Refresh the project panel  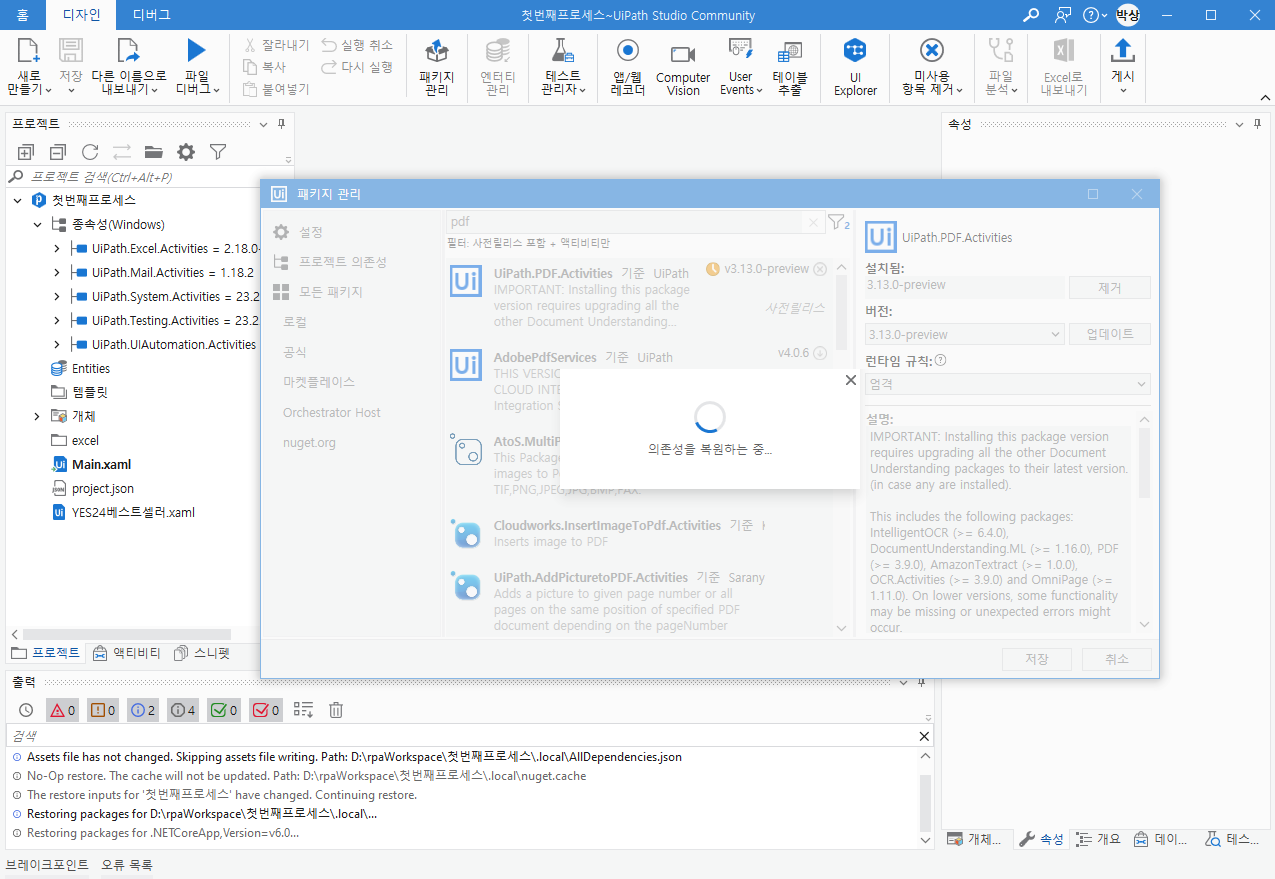pos(90,152)
